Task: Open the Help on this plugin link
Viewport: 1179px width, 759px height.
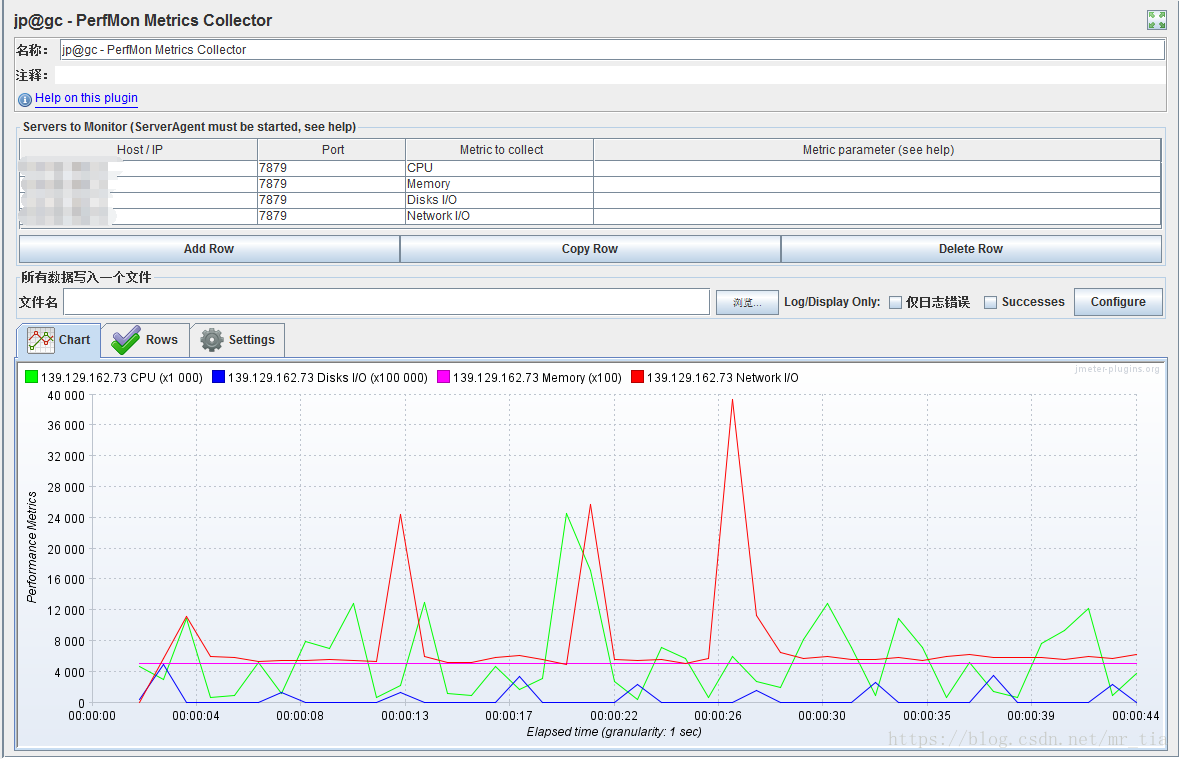Action: (86, 98)
